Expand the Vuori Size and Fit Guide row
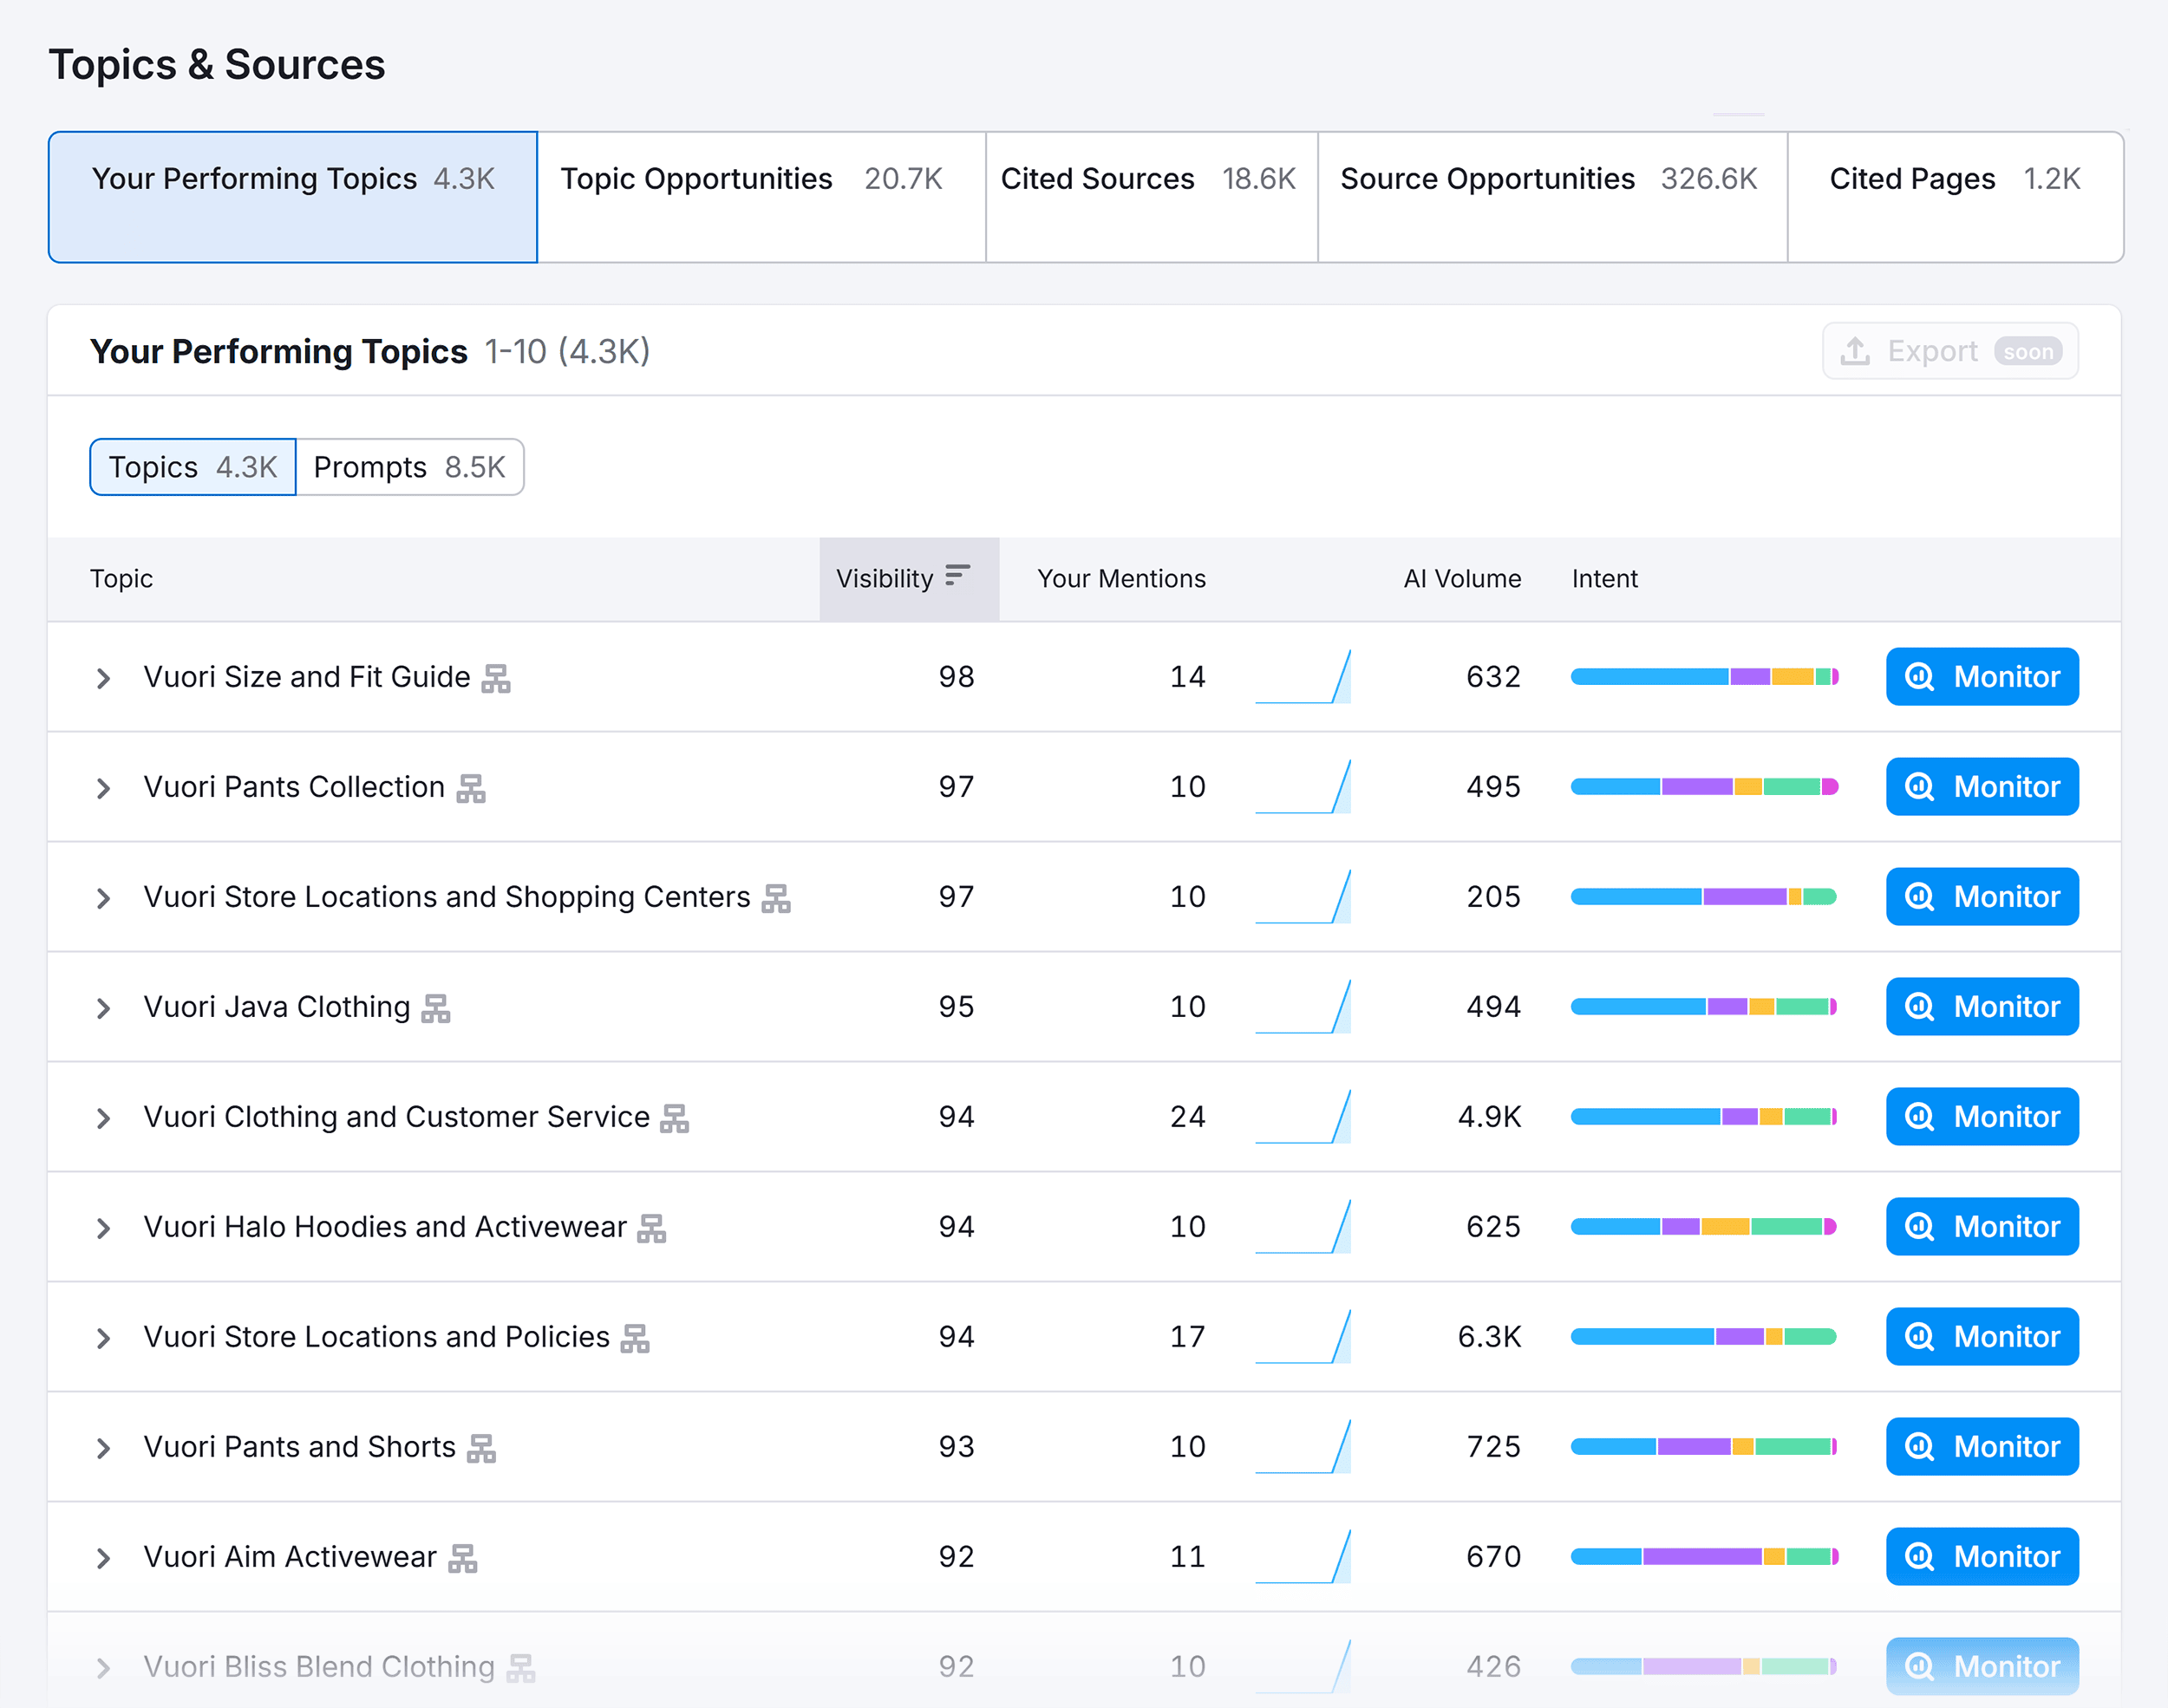The image size is (2168, 1708). [x=104, y=678]
